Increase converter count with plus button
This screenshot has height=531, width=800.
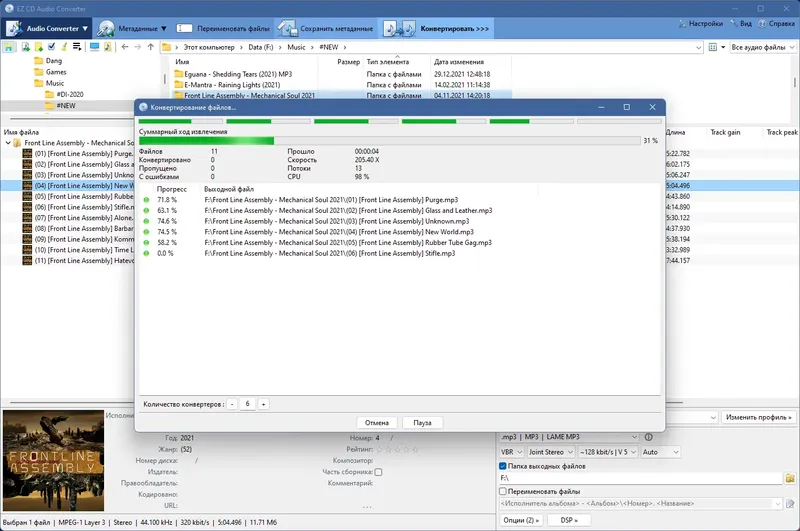[x=263, y=404]
